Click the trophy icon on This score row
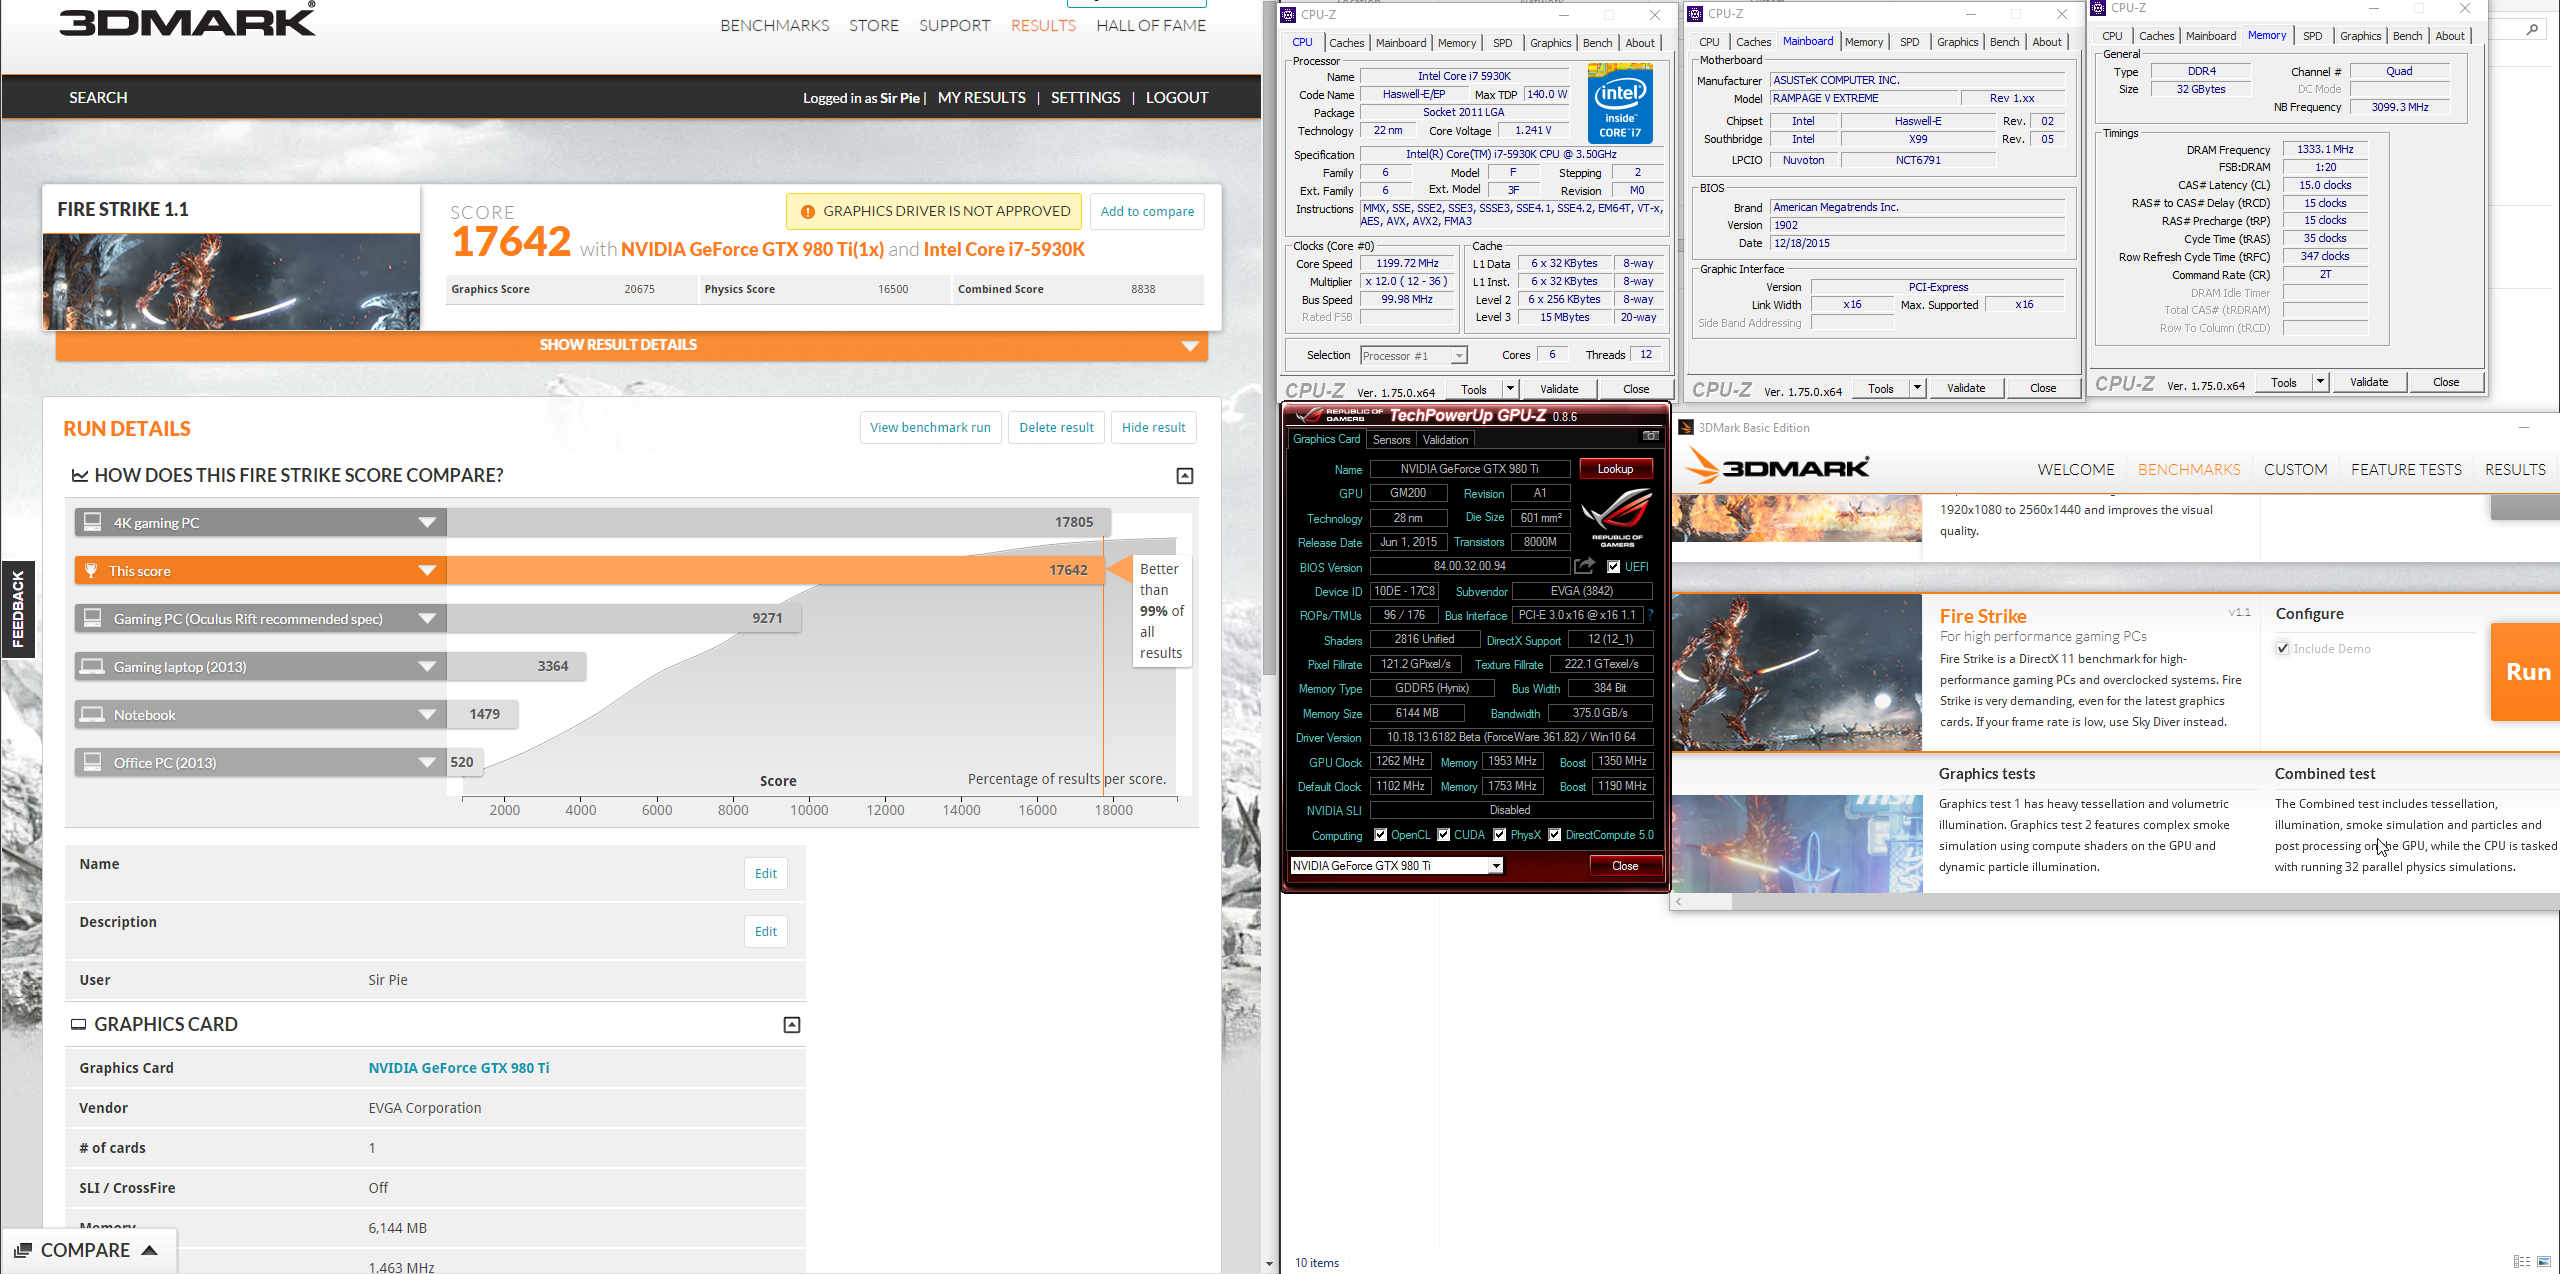The width and height of the screenshot is (2560, 1274). point(91,570)
